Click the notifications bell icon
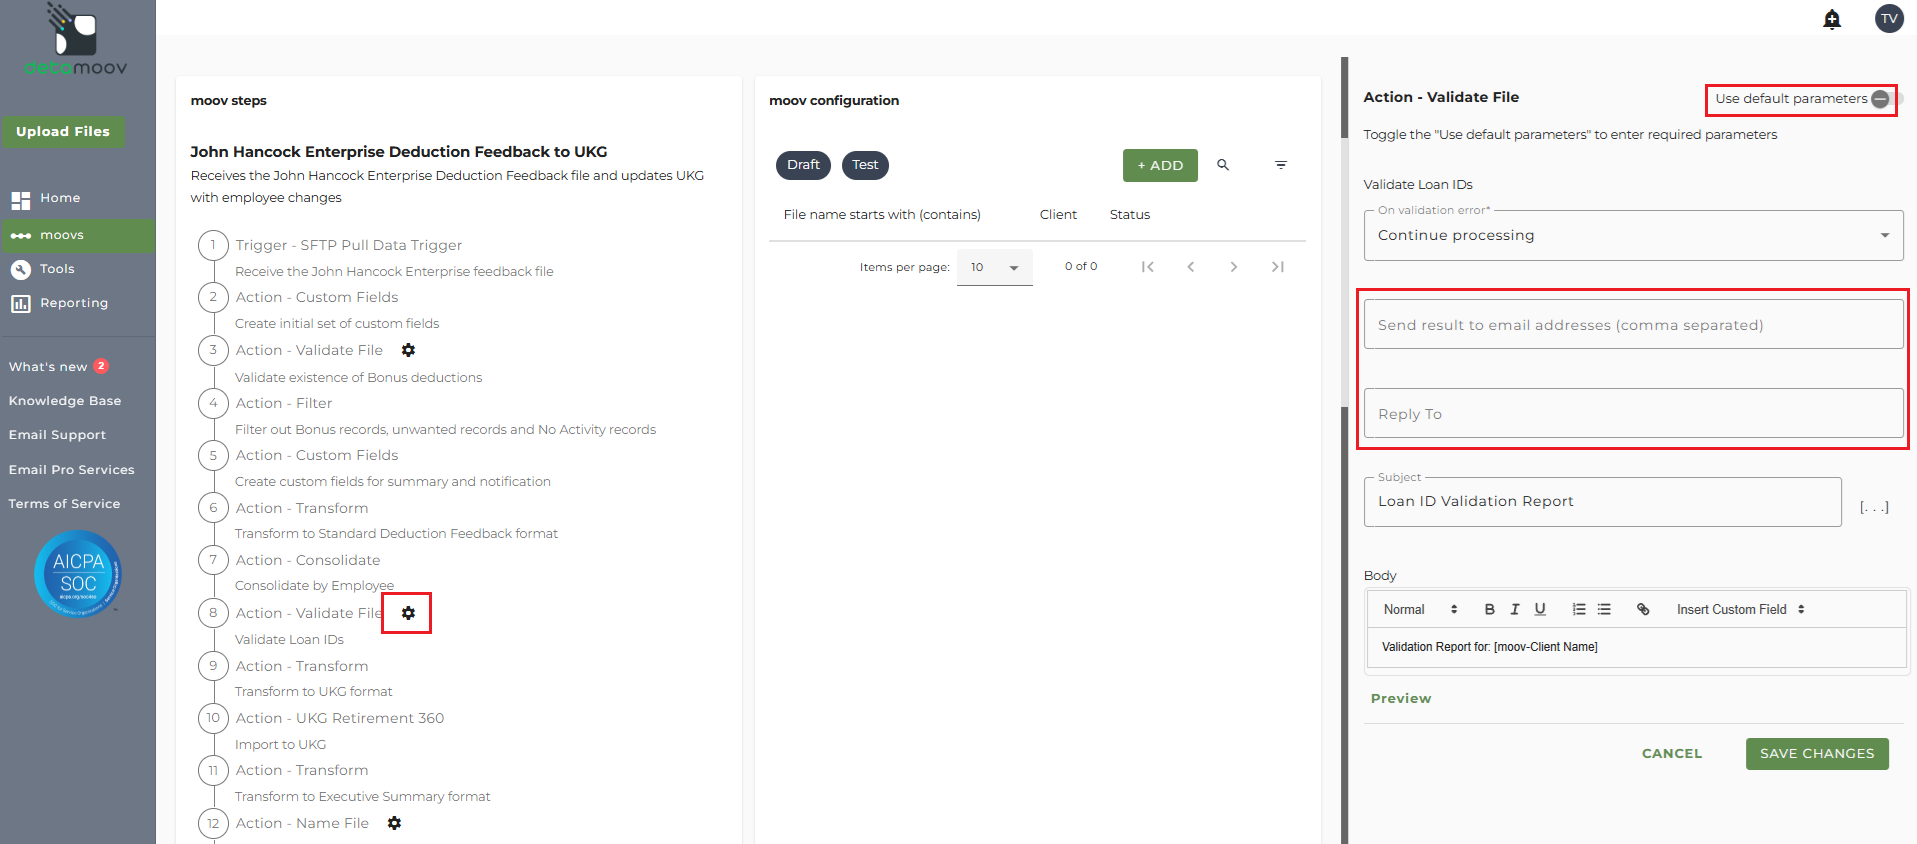1917x844 pixels. 1832,19
